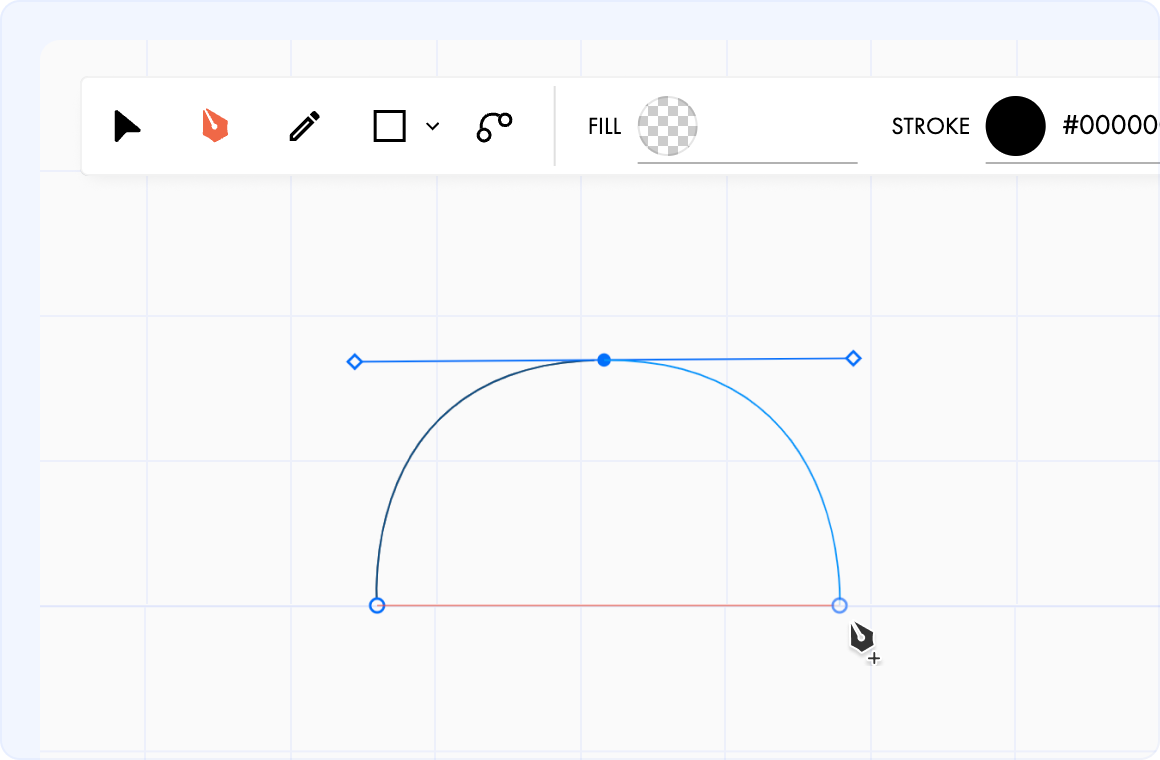
Task: Choose the Rectangle shape tool
Action: pyautogui.click(x=391, y=126)
